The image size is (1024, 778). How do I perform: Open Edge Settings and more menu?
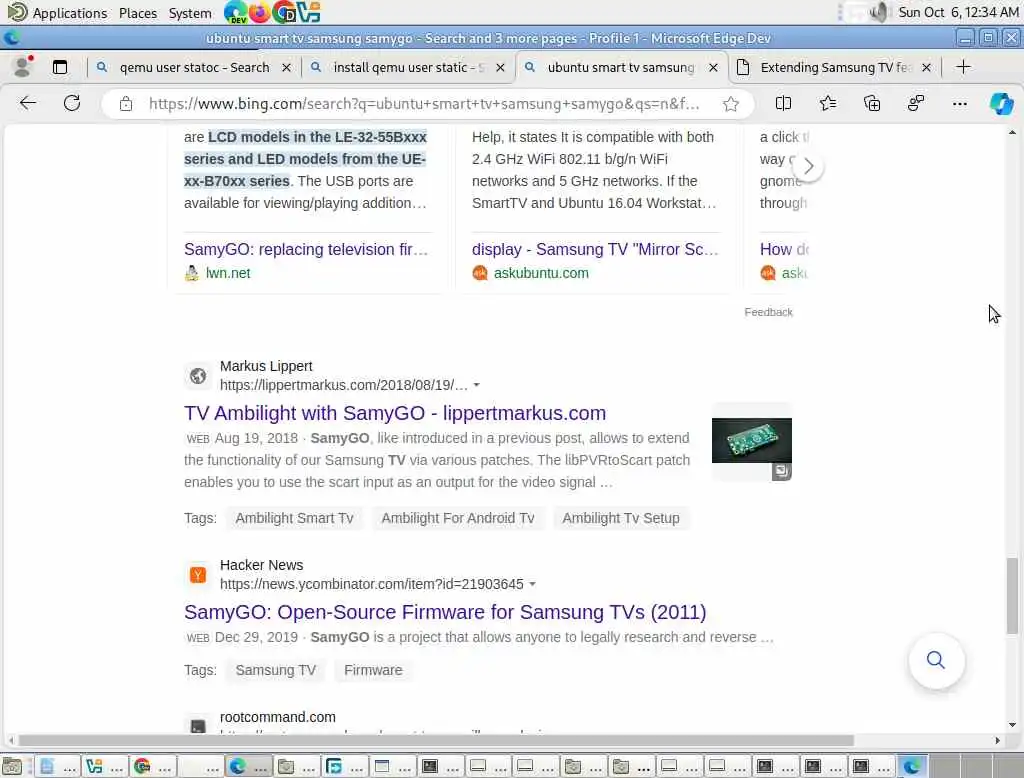[x=959, y=103]
